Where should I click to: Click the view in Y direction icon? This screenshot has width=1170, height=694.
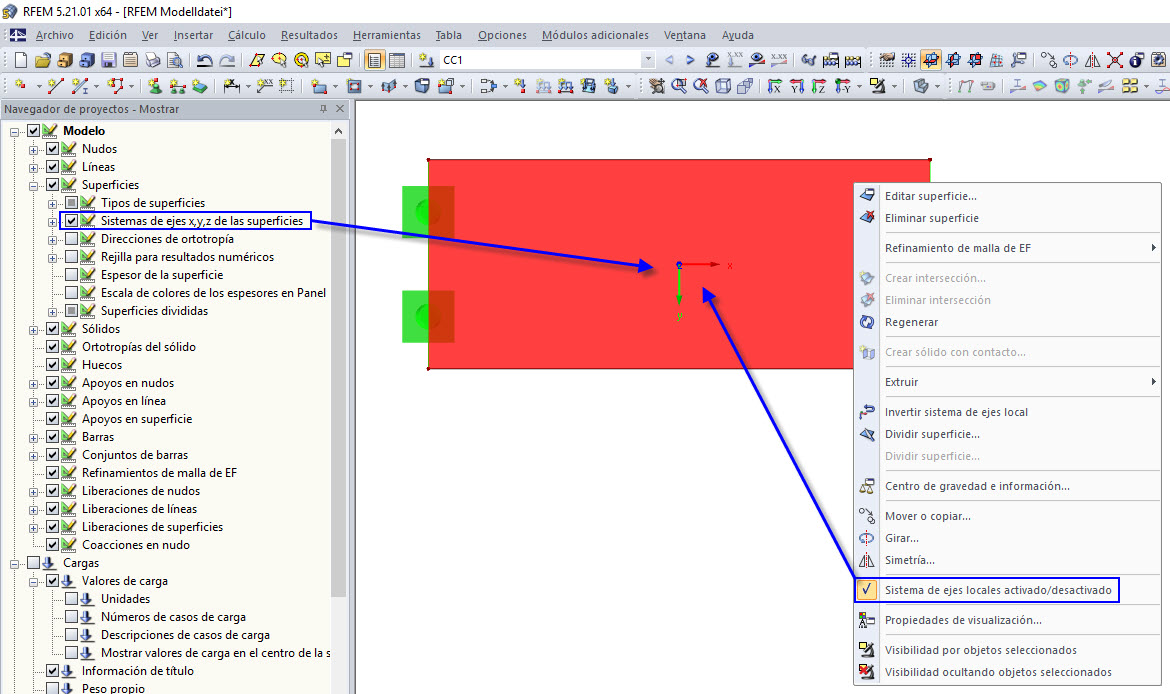[x=796, y=87]
